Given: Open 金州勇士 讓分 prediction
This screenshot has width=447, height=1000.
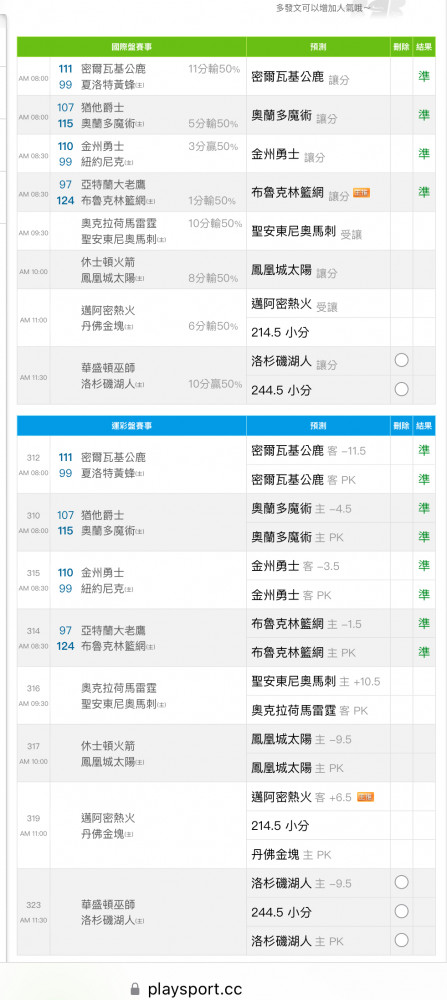Looking at the screenshot, I should click(x=288, y=155).
